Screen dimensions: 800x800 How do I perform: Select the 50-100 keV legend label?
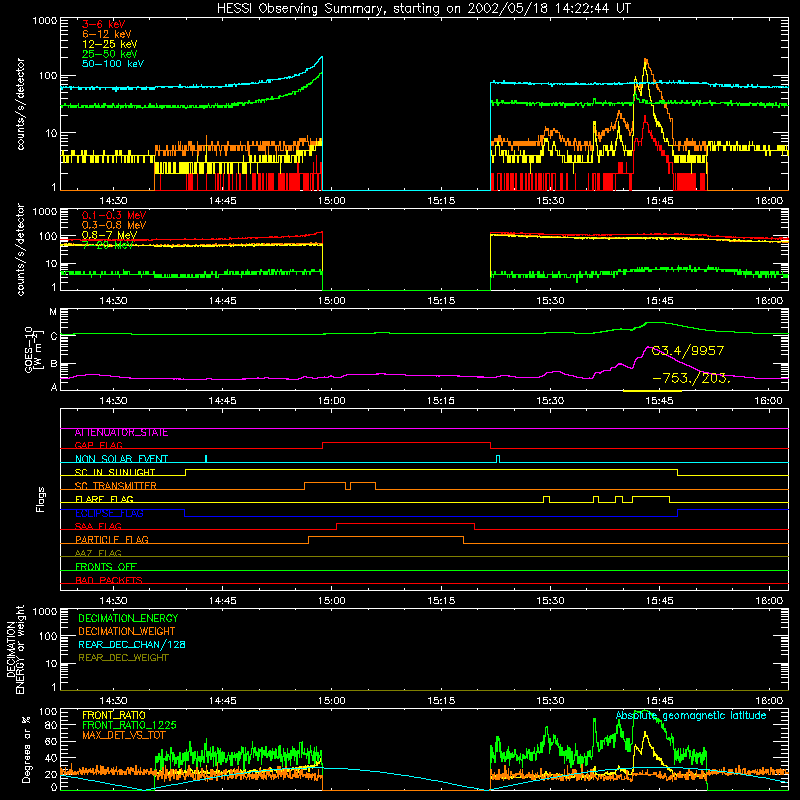[x=113, y=64]
